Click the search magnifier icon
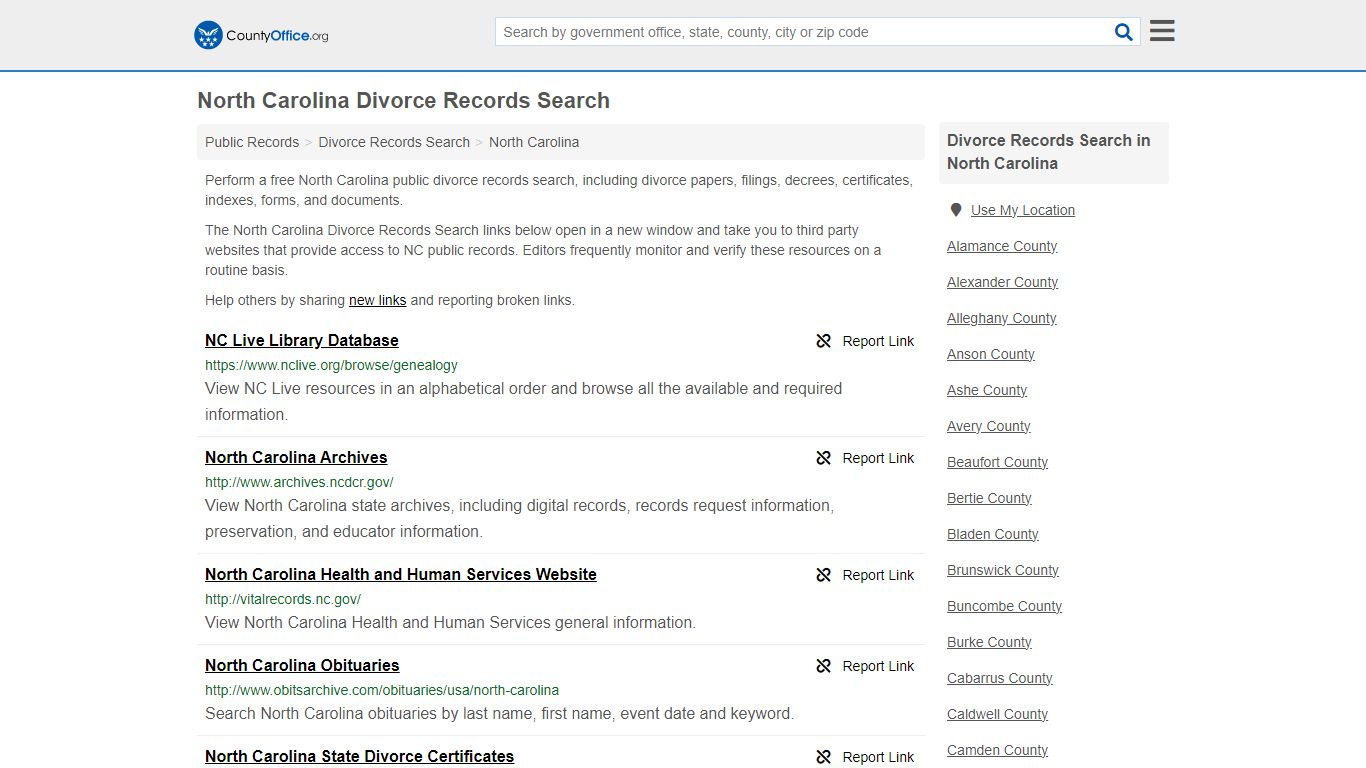This screenshot has width=1366, height=768. 1124,32
